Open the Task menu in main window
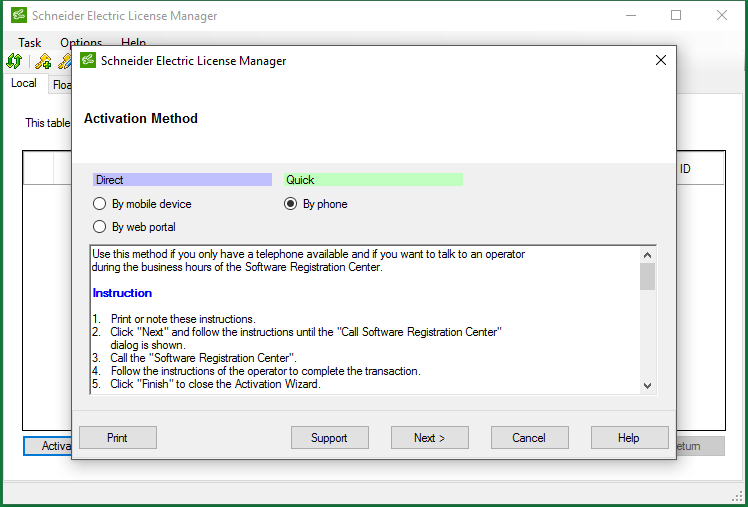The width and height of the screenshot is (748, 507). [30, 42]
